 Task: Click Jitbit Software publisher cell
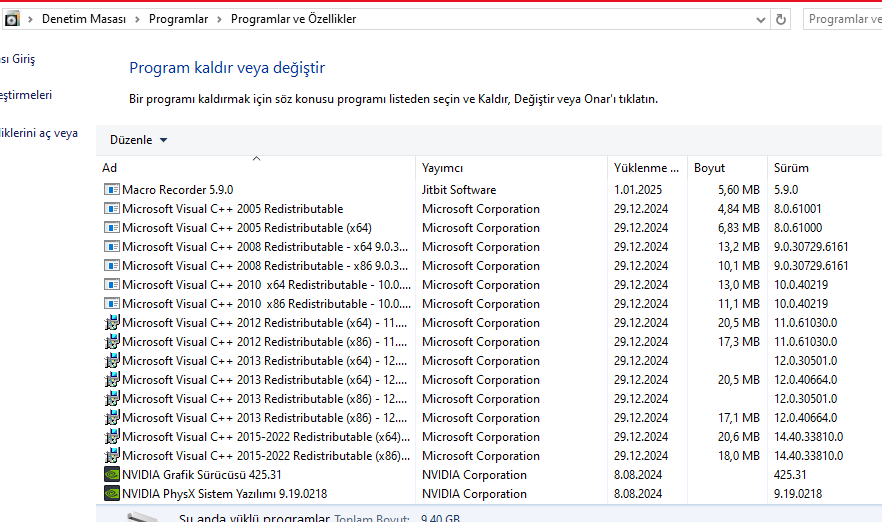(x=459, y=190)
